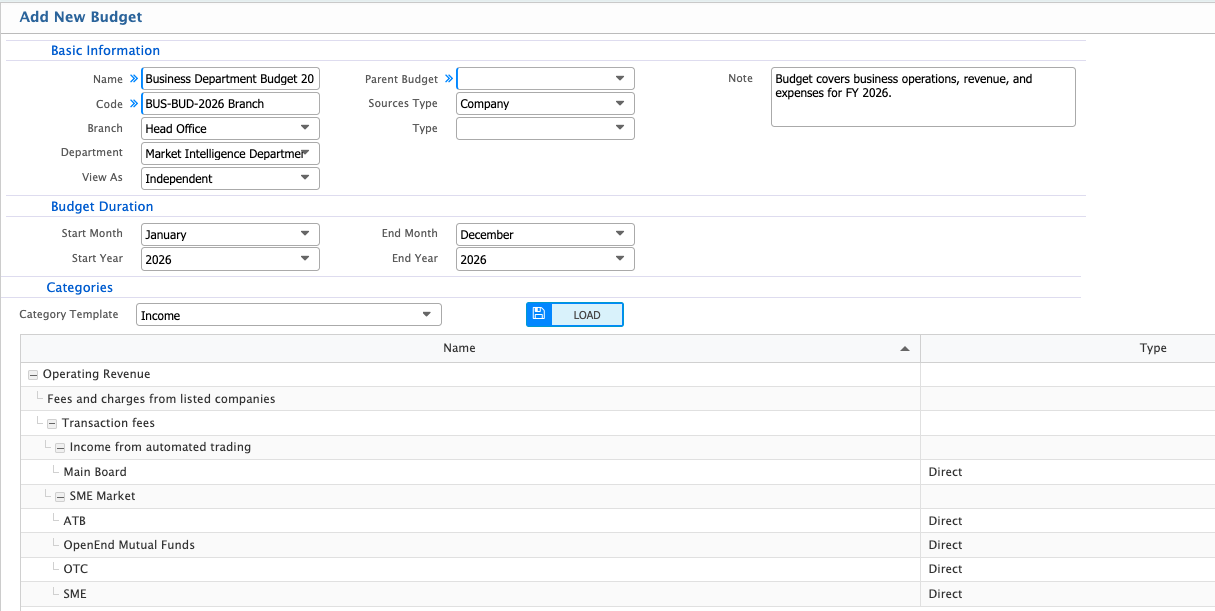The height and width of the screenshot is (611, 1215).
Task: Click the floppy disk save icon beside LOAD
Action: [539, 314]
